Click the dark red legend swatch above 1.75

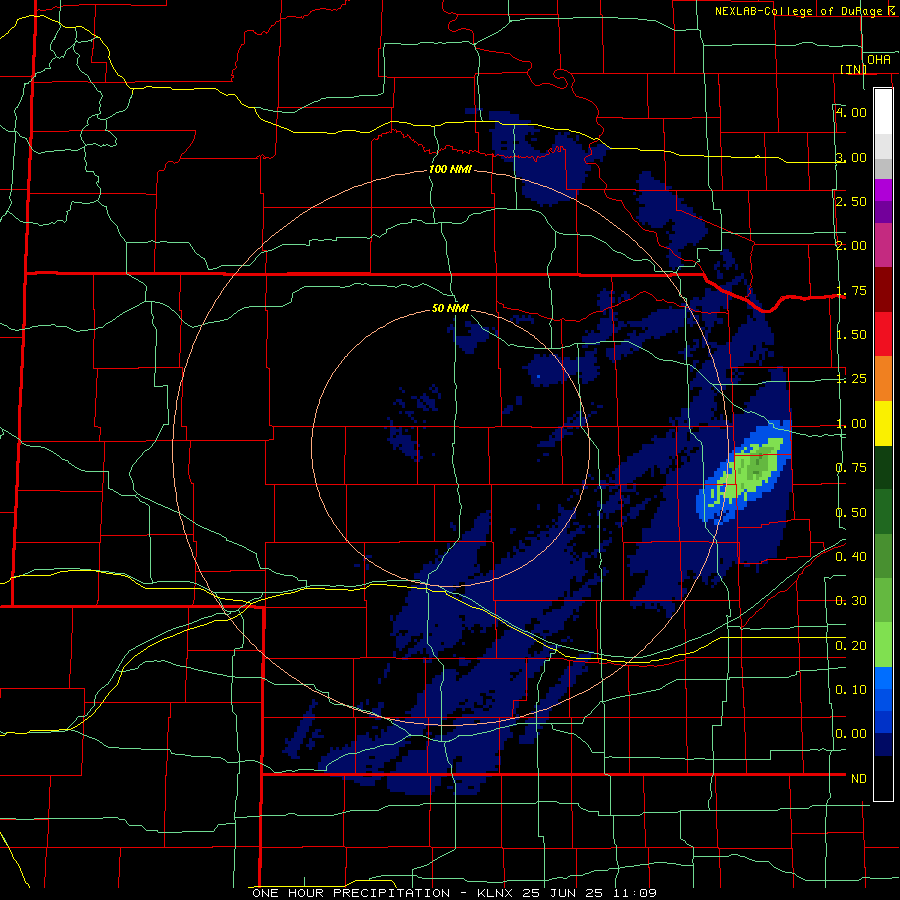(883, 290)
